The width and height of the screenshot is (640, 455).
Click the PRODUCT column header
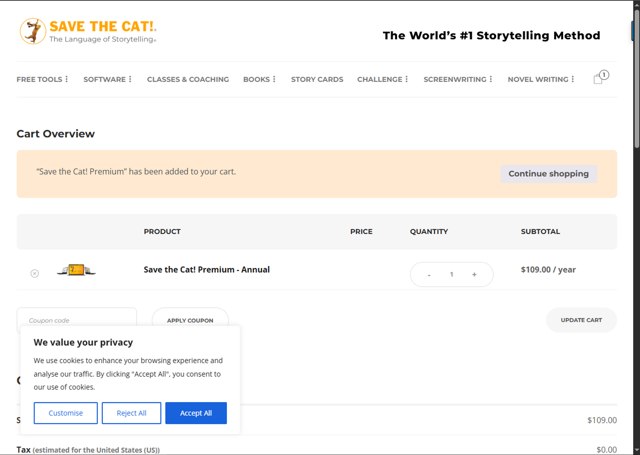click(162, 231)
